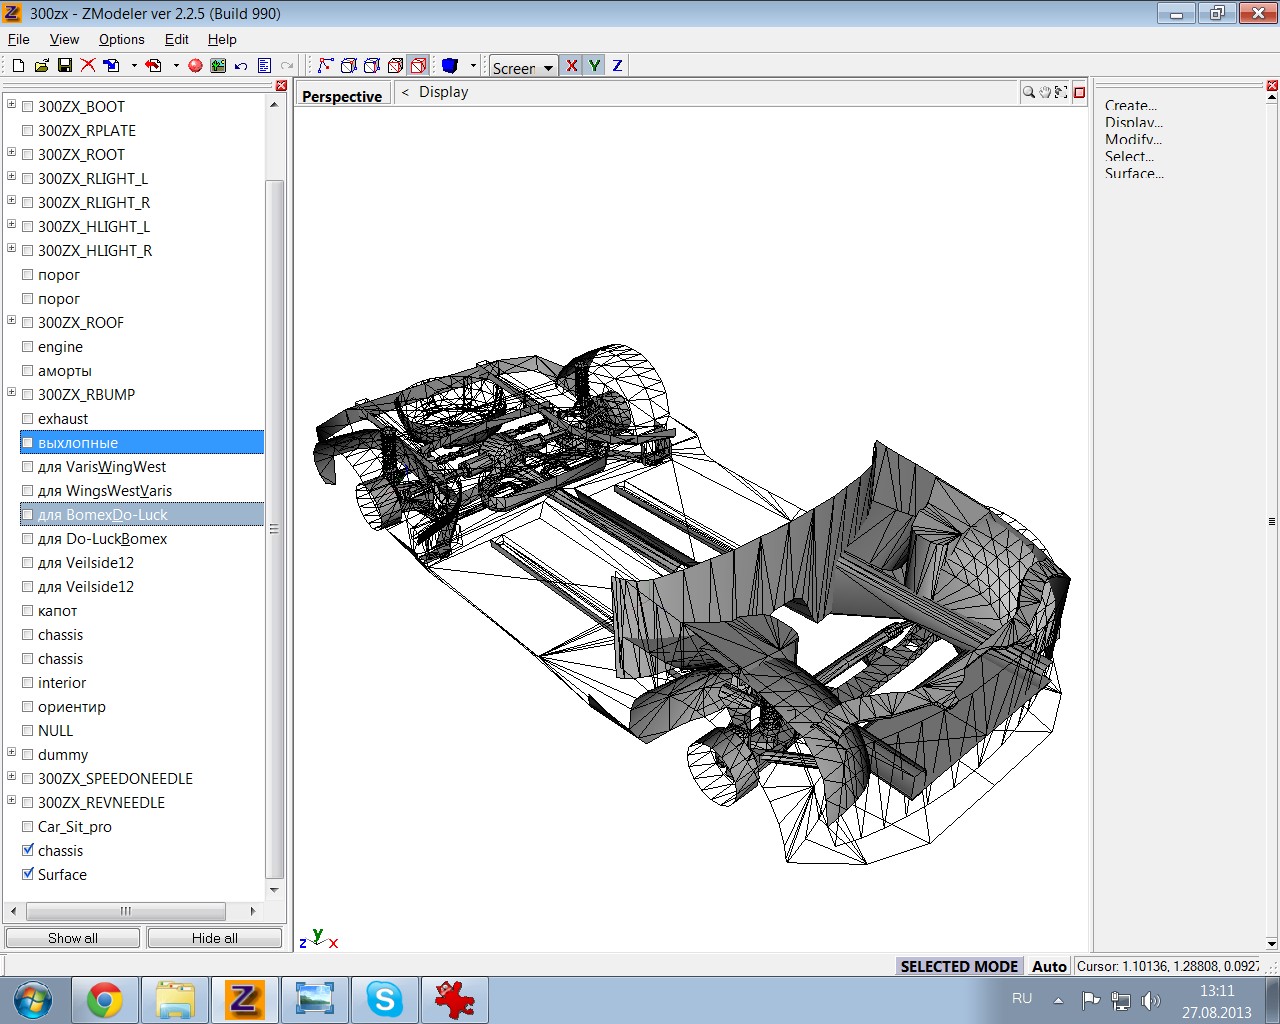Viewport: 1280px width, 1024px height.
Task: Click the Import icon in toolbar
Action: (111, 65)
